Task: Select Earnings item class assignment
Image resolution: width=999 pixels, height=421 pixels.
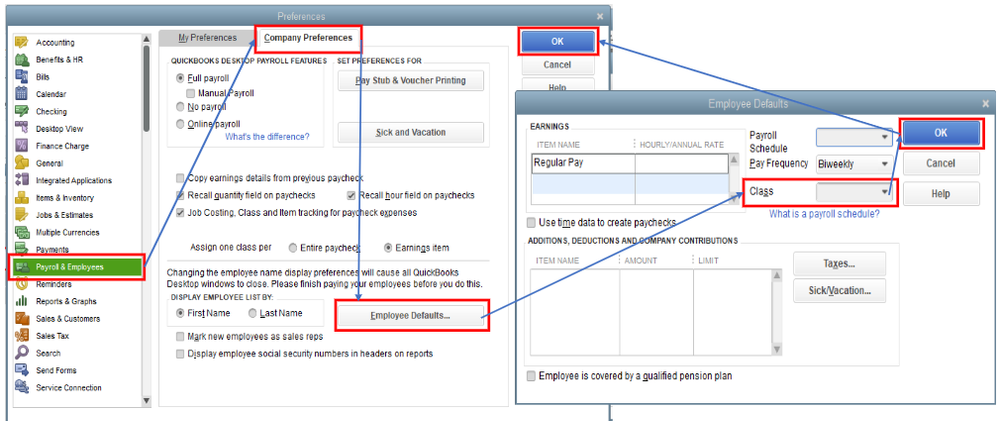Action: [x=387, y=247]
